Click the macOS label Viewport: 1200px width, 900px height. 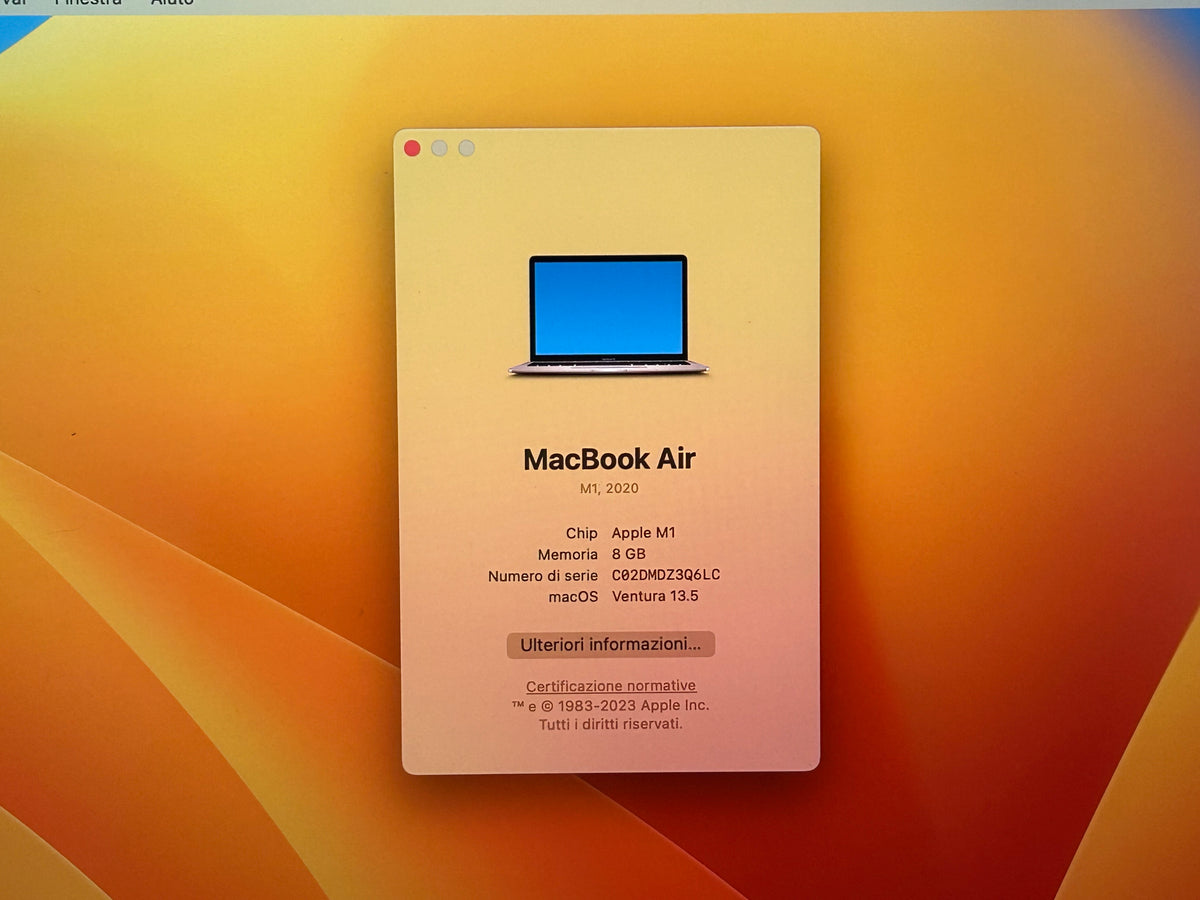tap(573, 596)
